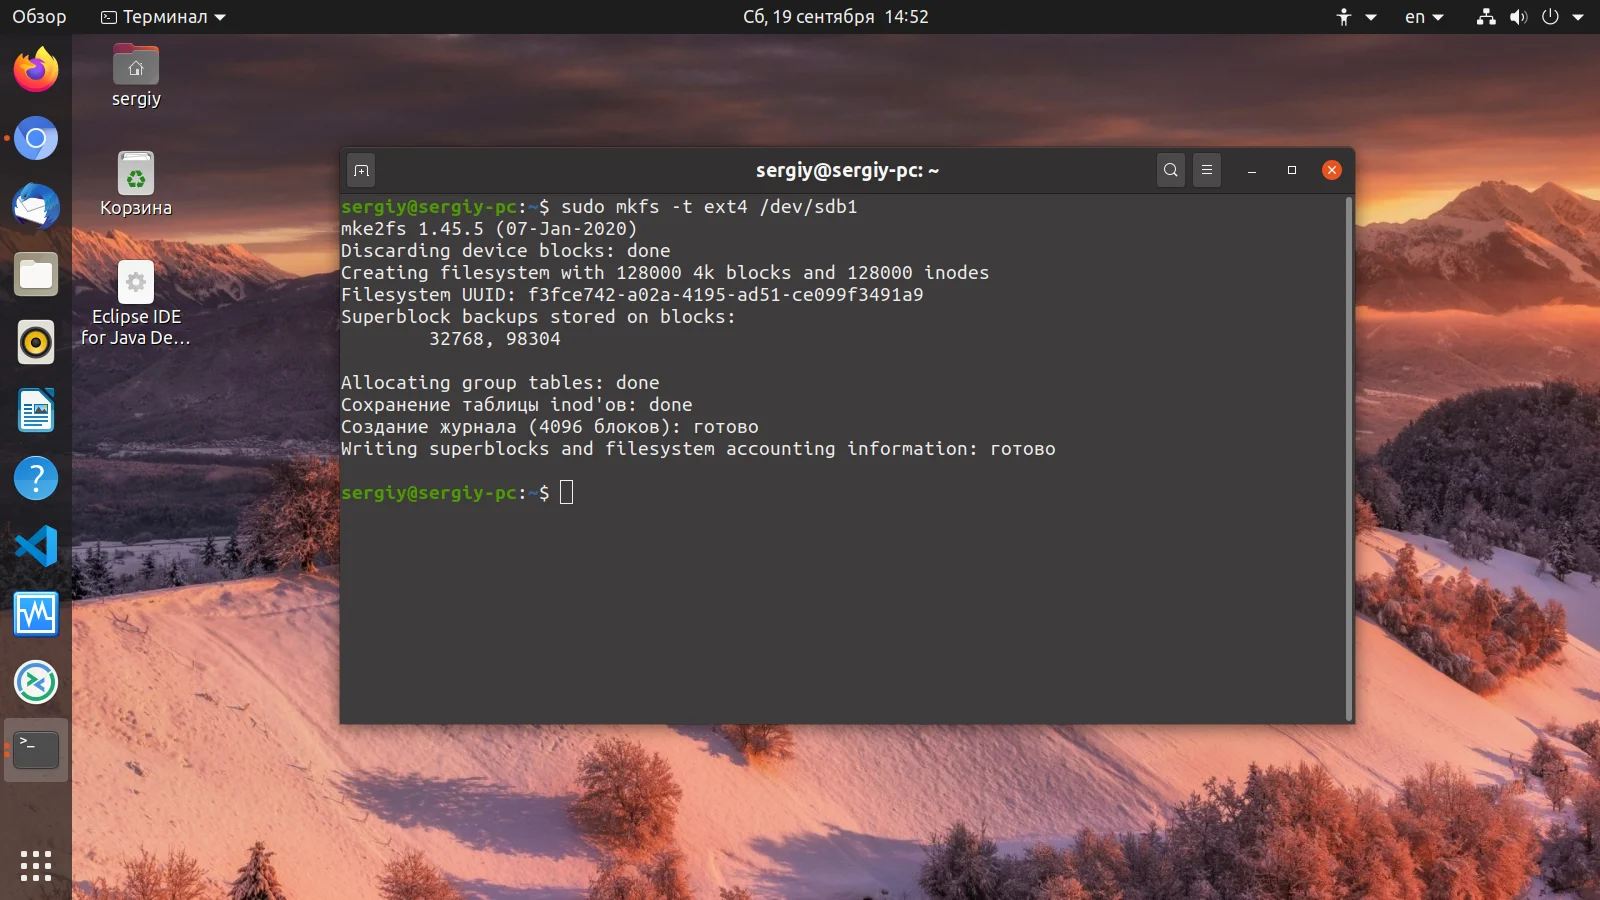Launch Rhythmbox music player from dock
Viewport: 1600px width, 900px height.
36,342
